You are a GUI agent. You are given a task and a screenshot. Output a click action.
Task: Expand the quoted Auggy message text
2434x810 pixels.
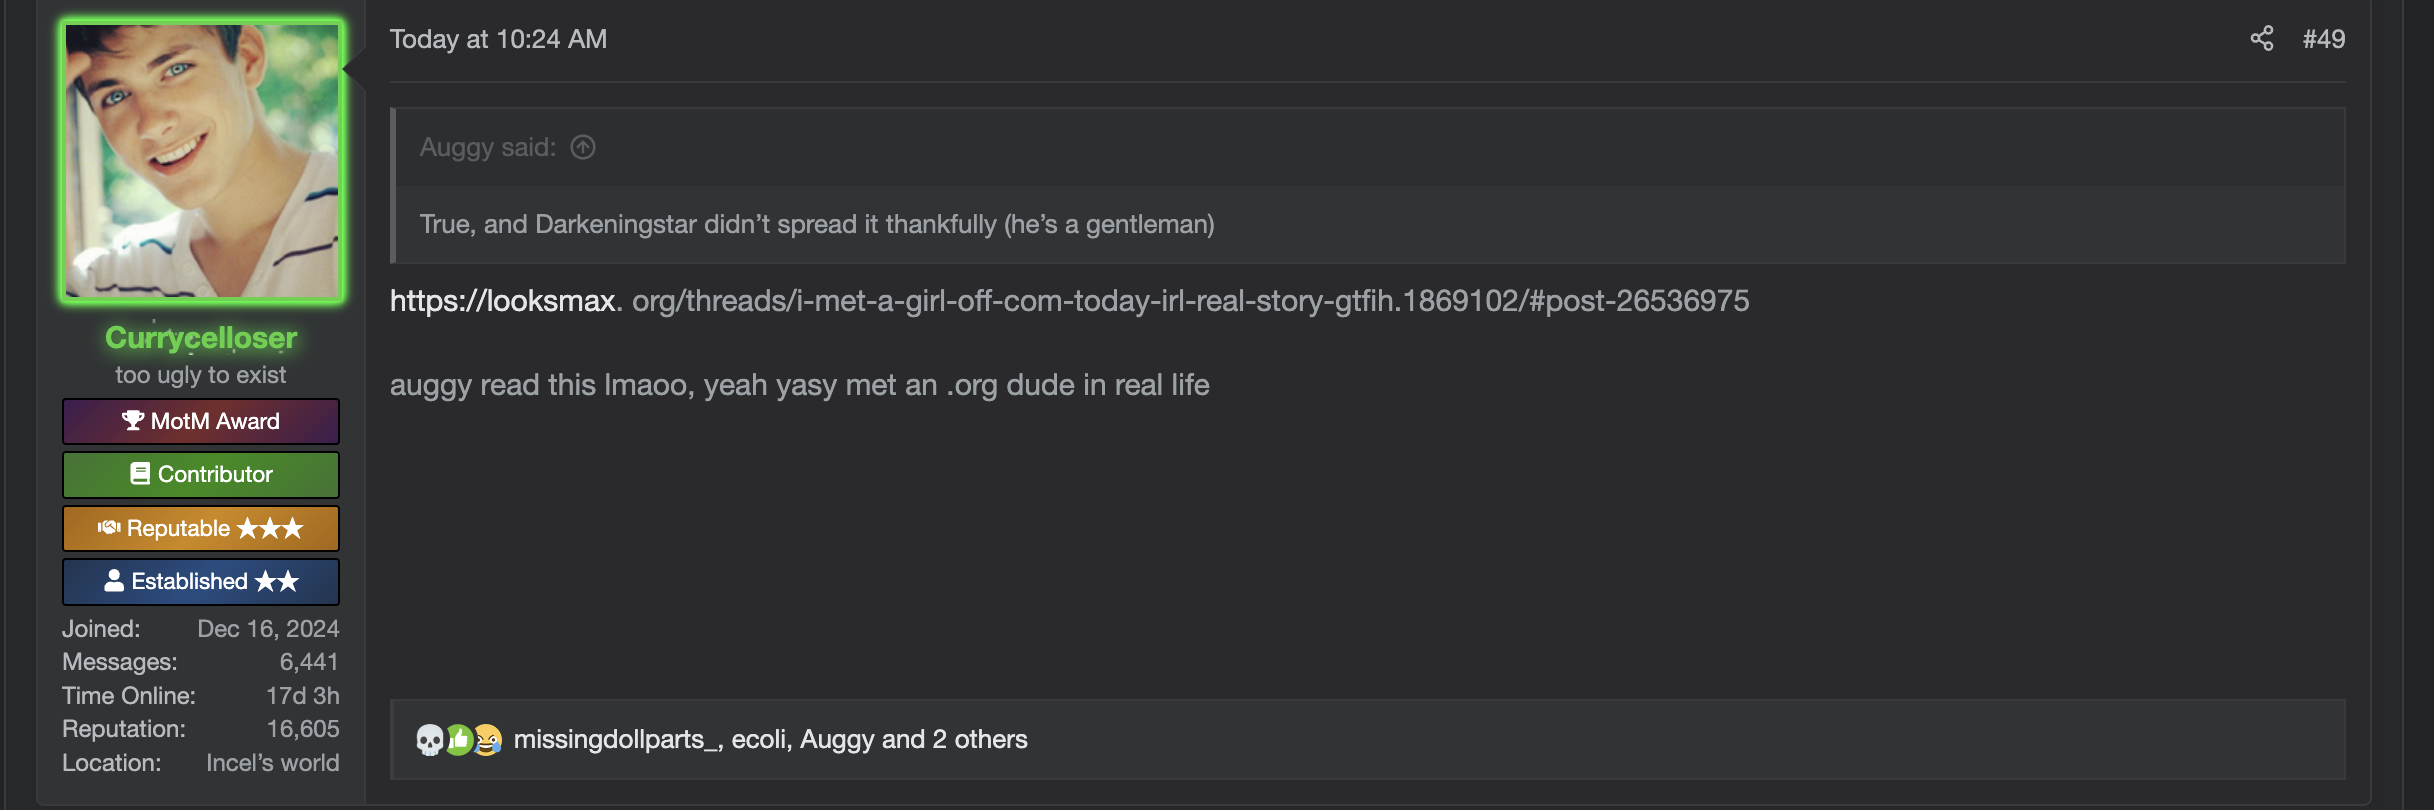point(816,225)
